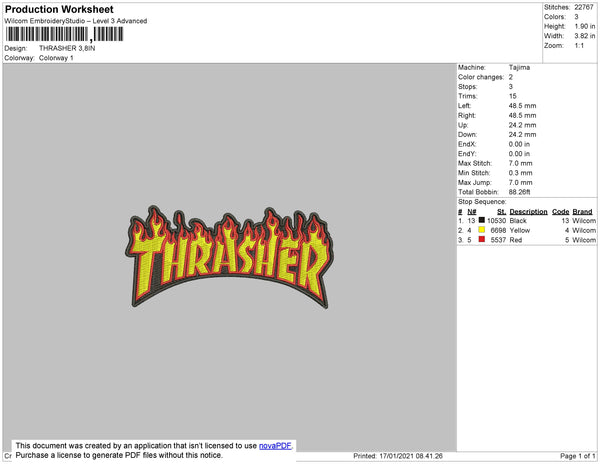The width and height of the screenshot is (600, 464).
Task: Select the 'Colorway 1' value
Action: (56, 58)
